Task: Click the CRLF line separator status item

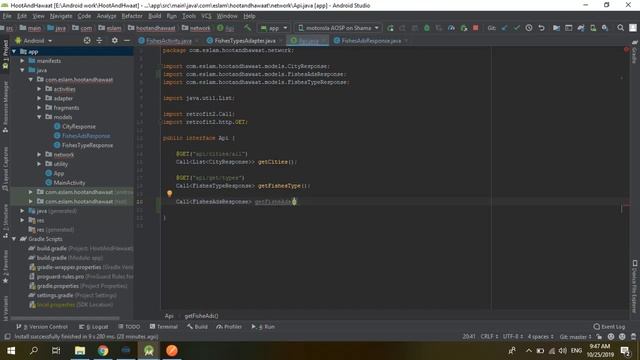Action: (x=489, y=337)
